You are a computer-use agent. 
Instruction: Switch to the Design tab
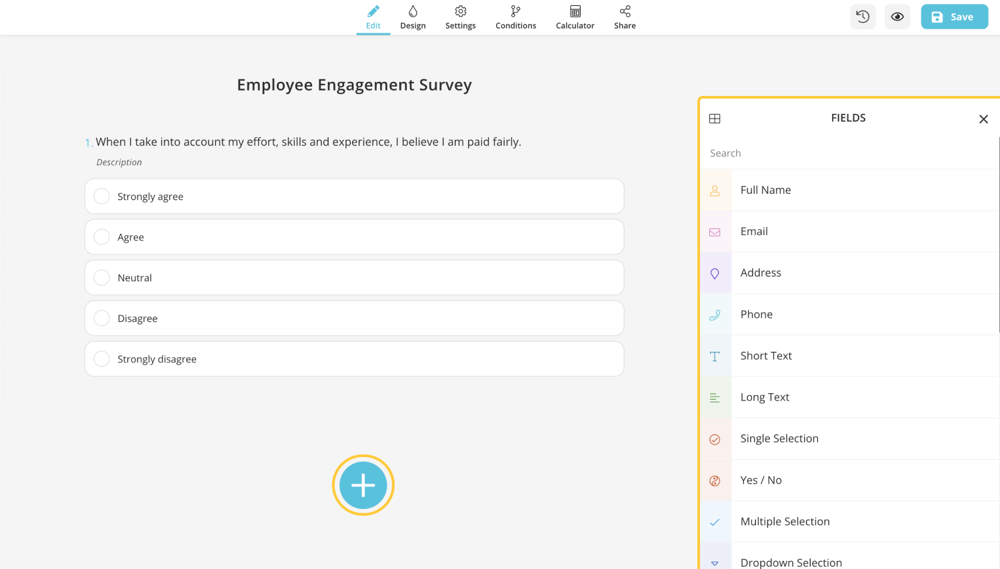tap(413, 17)
